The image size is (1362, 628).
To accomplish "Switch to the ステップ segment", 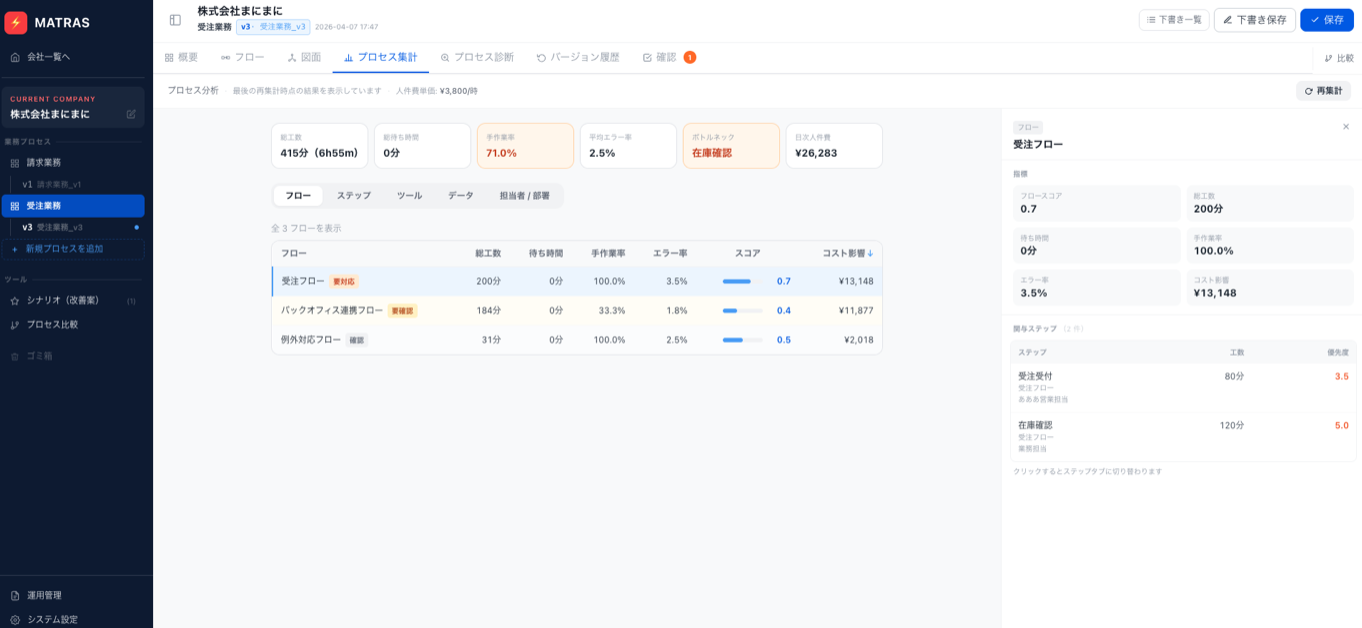I will click(353, 196).
